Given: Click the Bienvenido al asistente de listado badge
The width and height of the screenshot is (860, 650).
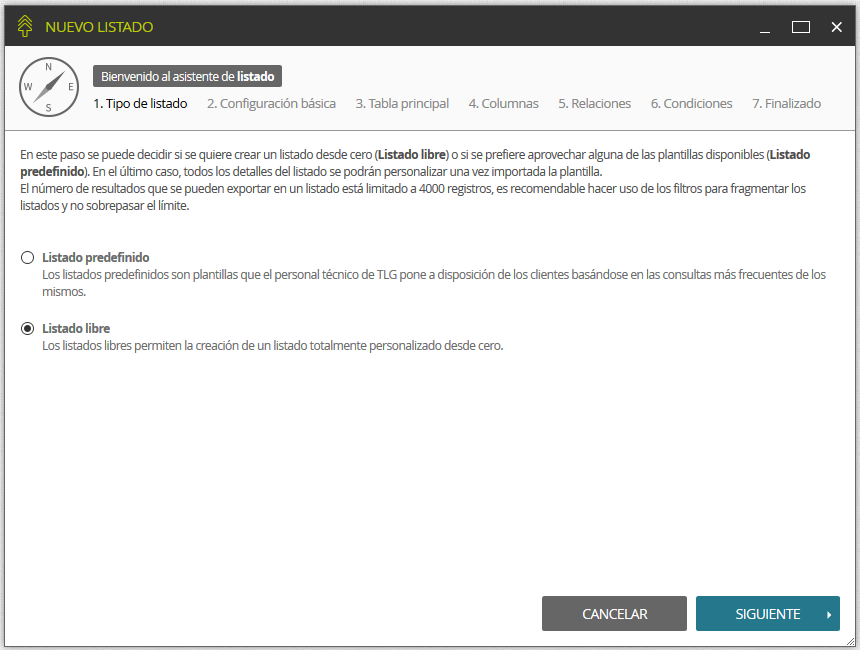Looking at the screenshot, I should point(186,75).
